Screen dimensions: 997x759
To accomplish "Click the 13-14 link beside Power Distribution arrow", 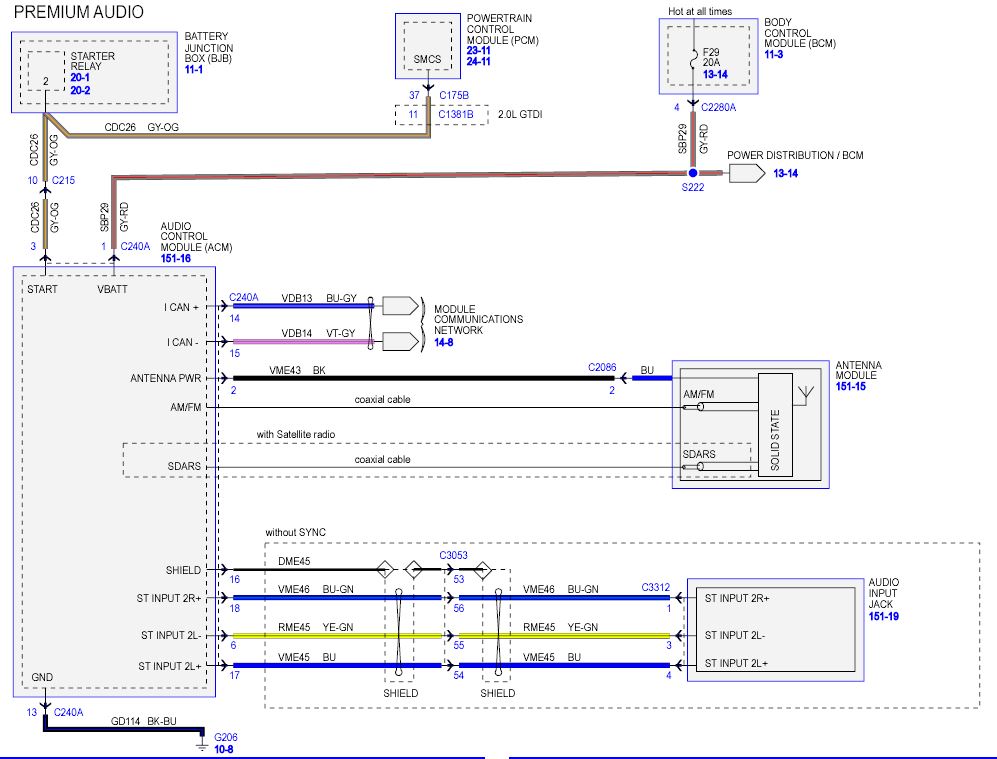I will point(786,173).
